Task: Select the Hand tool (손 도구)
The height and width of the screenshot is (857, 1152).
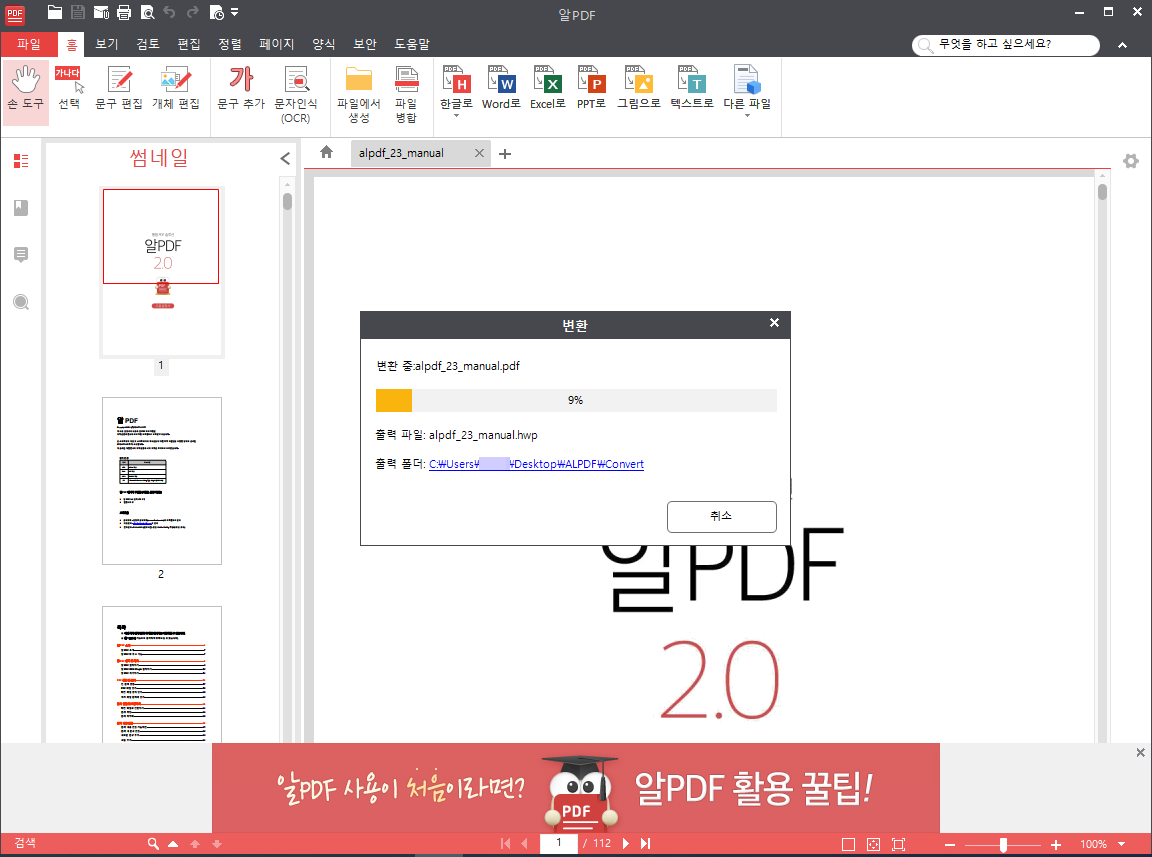Action: coord(26,92)
